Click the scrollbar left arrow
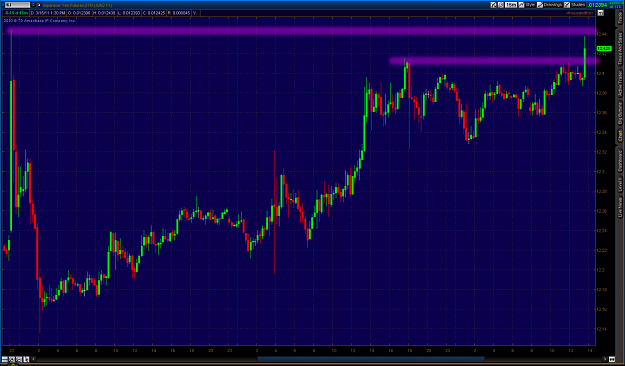The height and width of the screenshot is (366, 625). tap(33, 359)
